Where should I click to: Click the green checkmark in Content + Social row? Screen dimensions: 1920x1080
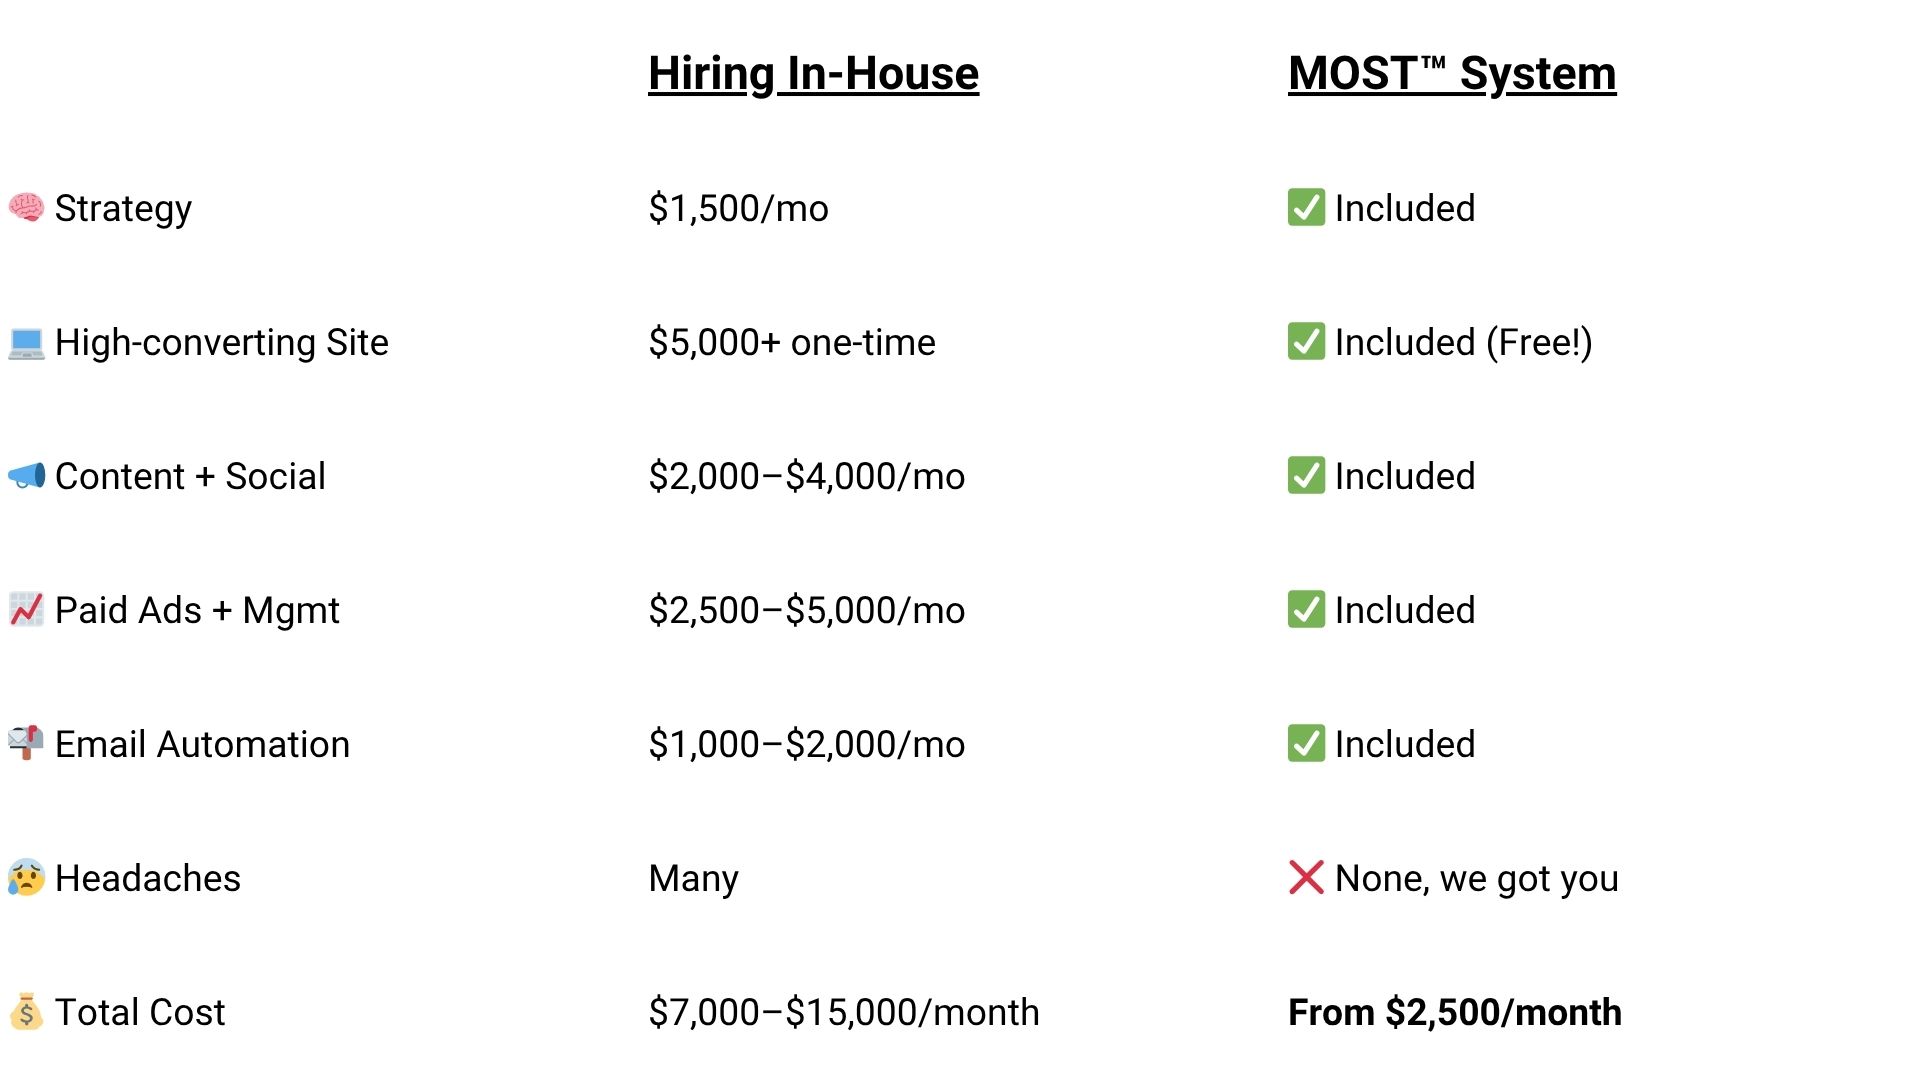(1306, 476)
